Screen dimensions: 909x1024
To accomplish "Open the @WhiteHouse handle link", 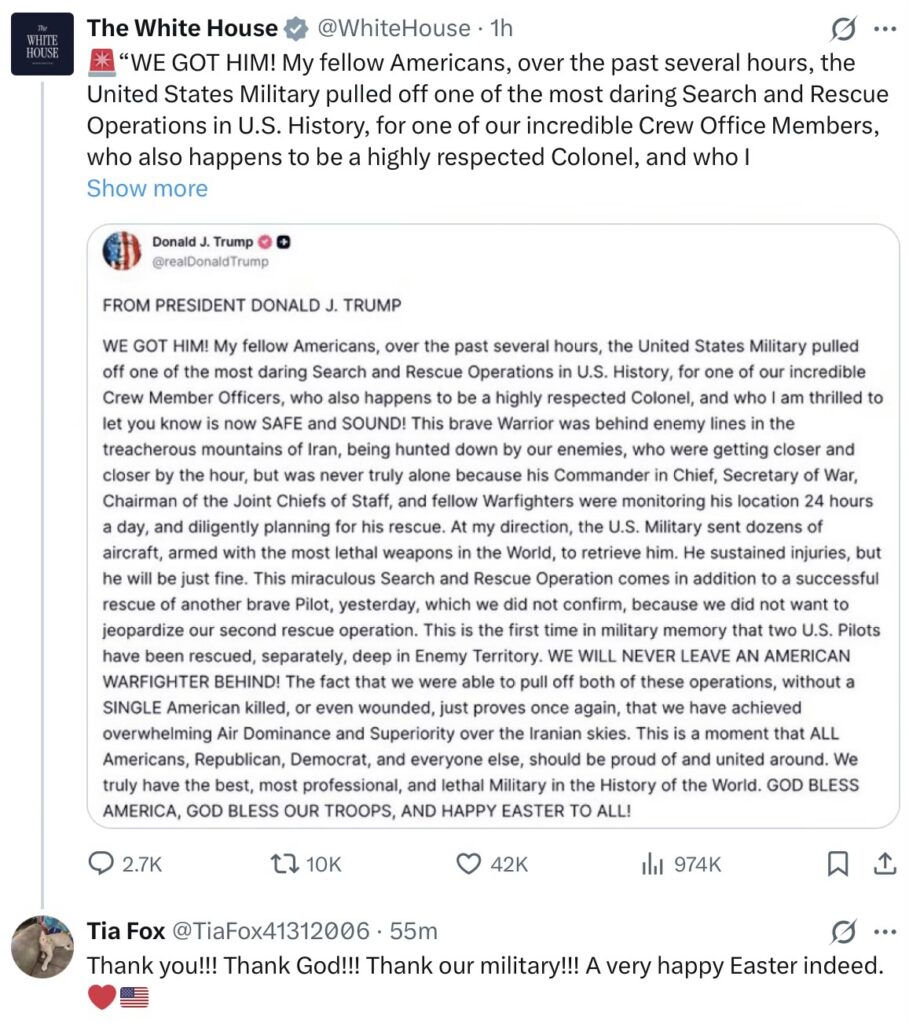I will [393, 29].
